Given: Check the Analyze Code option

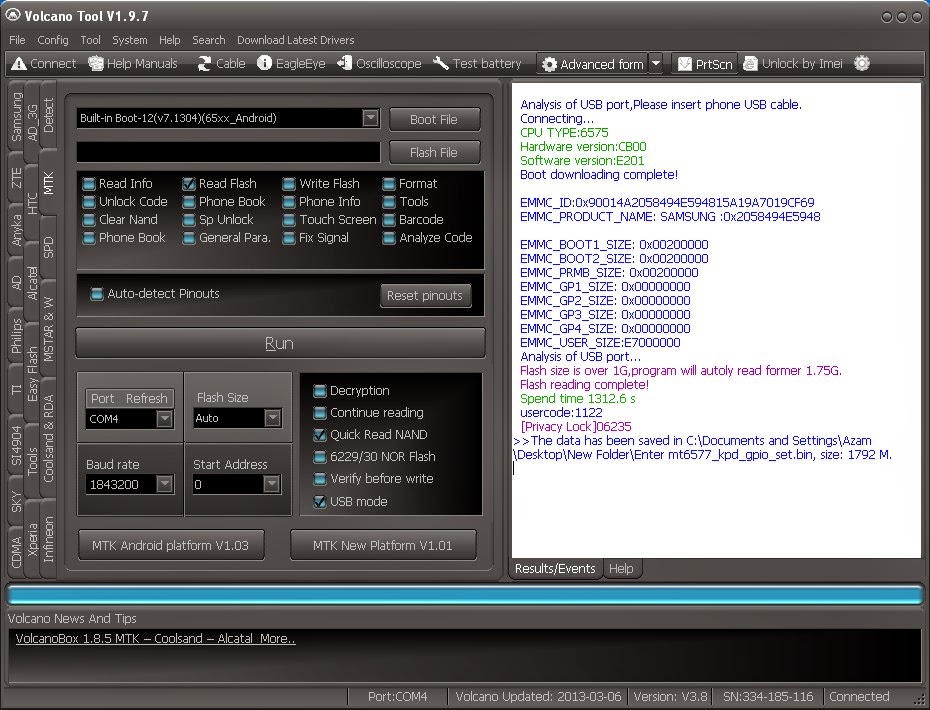Looking at the screenshot, I should (388, 238).
